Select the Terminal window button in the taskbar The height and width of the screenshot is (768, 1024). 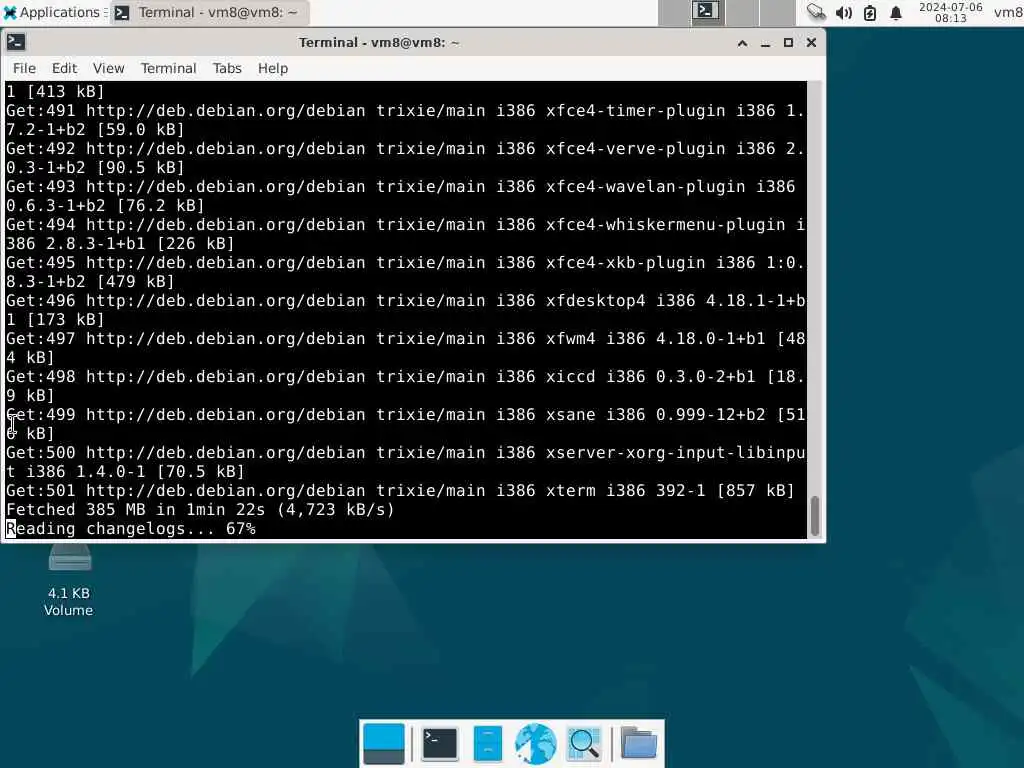(x=210, y=12)
